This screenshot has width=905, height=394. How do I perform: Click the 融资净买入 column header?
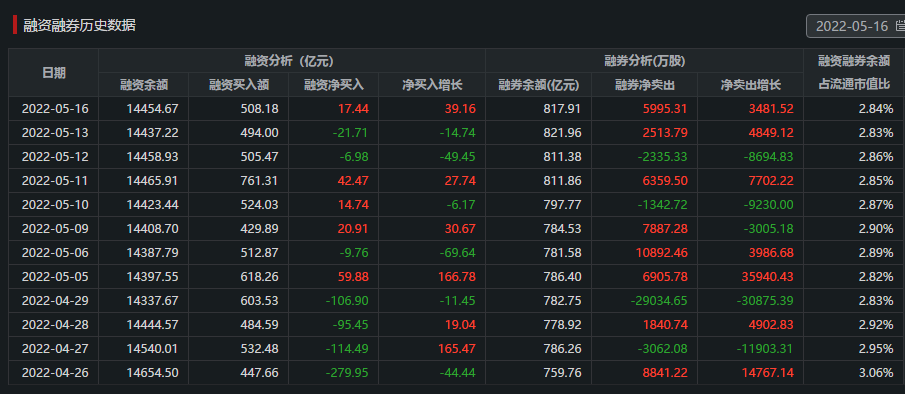pos(334,85)
